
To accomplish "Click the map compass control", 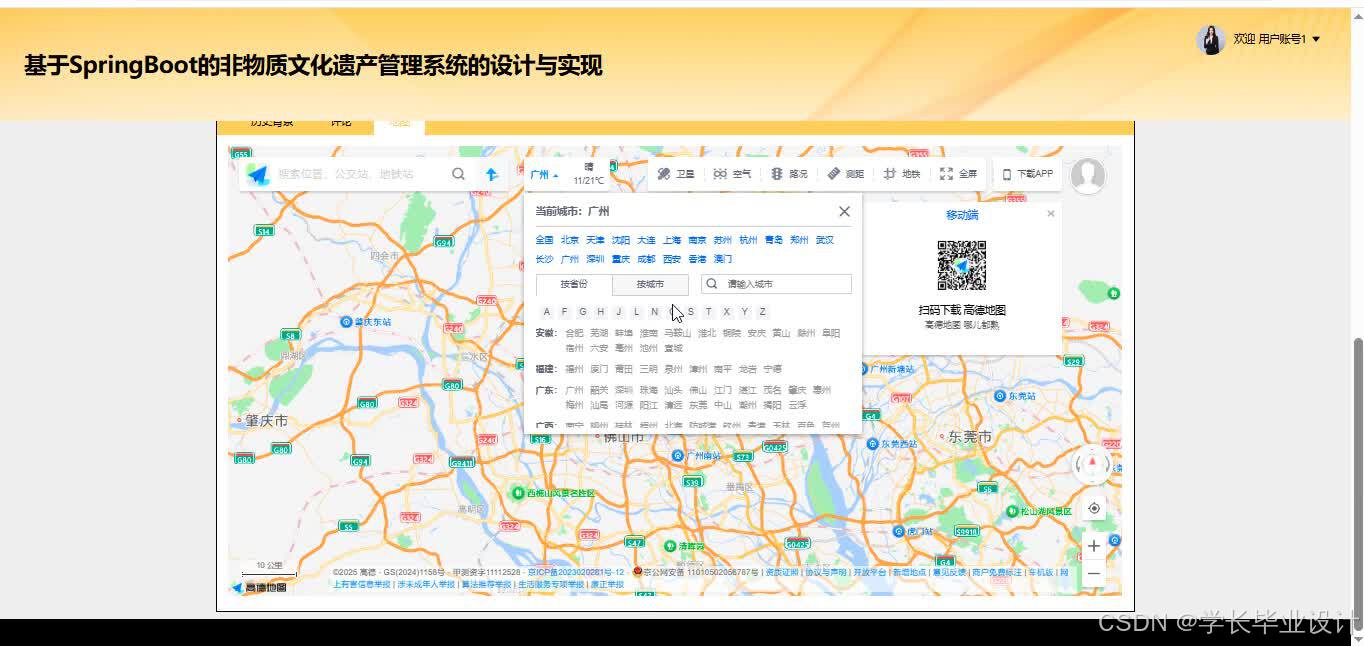I will pyautogui.click(x=1092, y=465).
